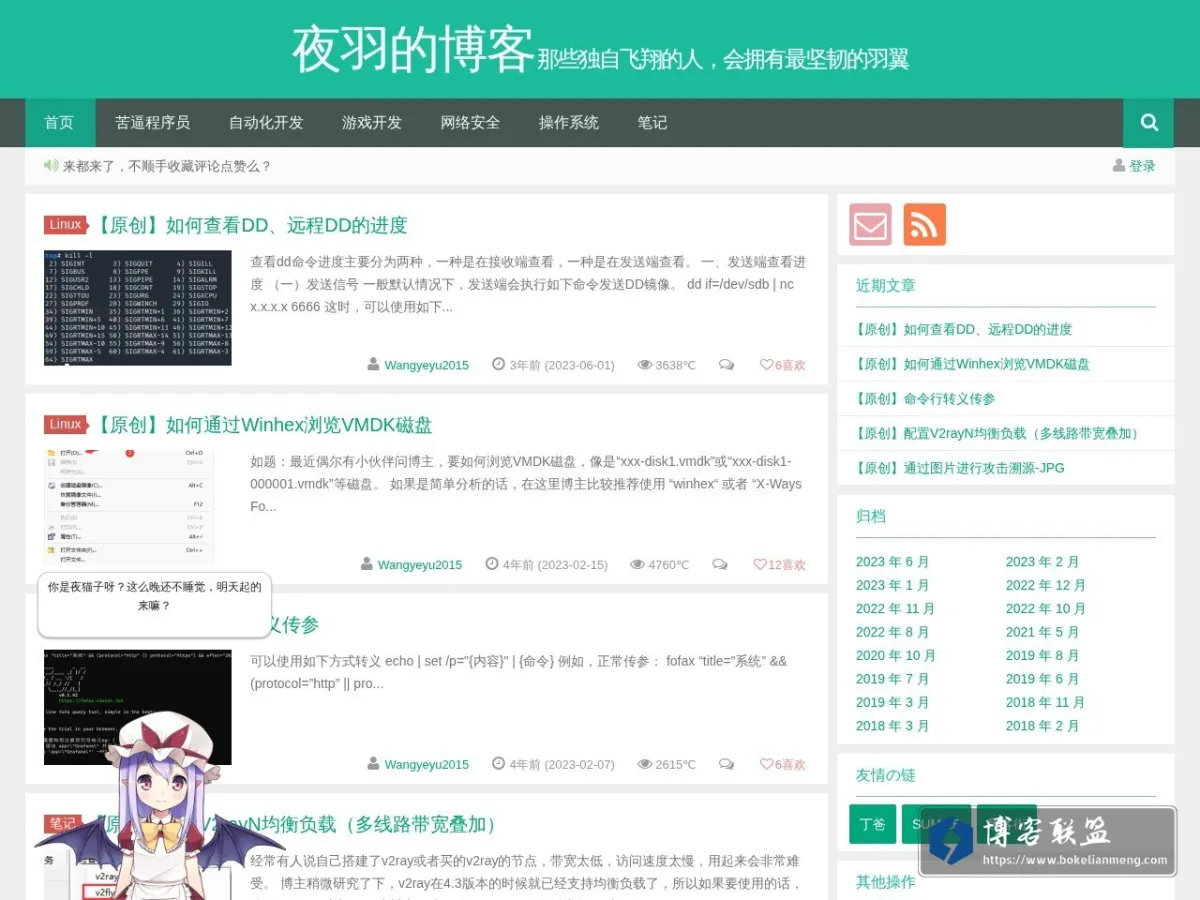Open archive 2019 年 7 月
The image size is (1200, 900).
[892, 679]
